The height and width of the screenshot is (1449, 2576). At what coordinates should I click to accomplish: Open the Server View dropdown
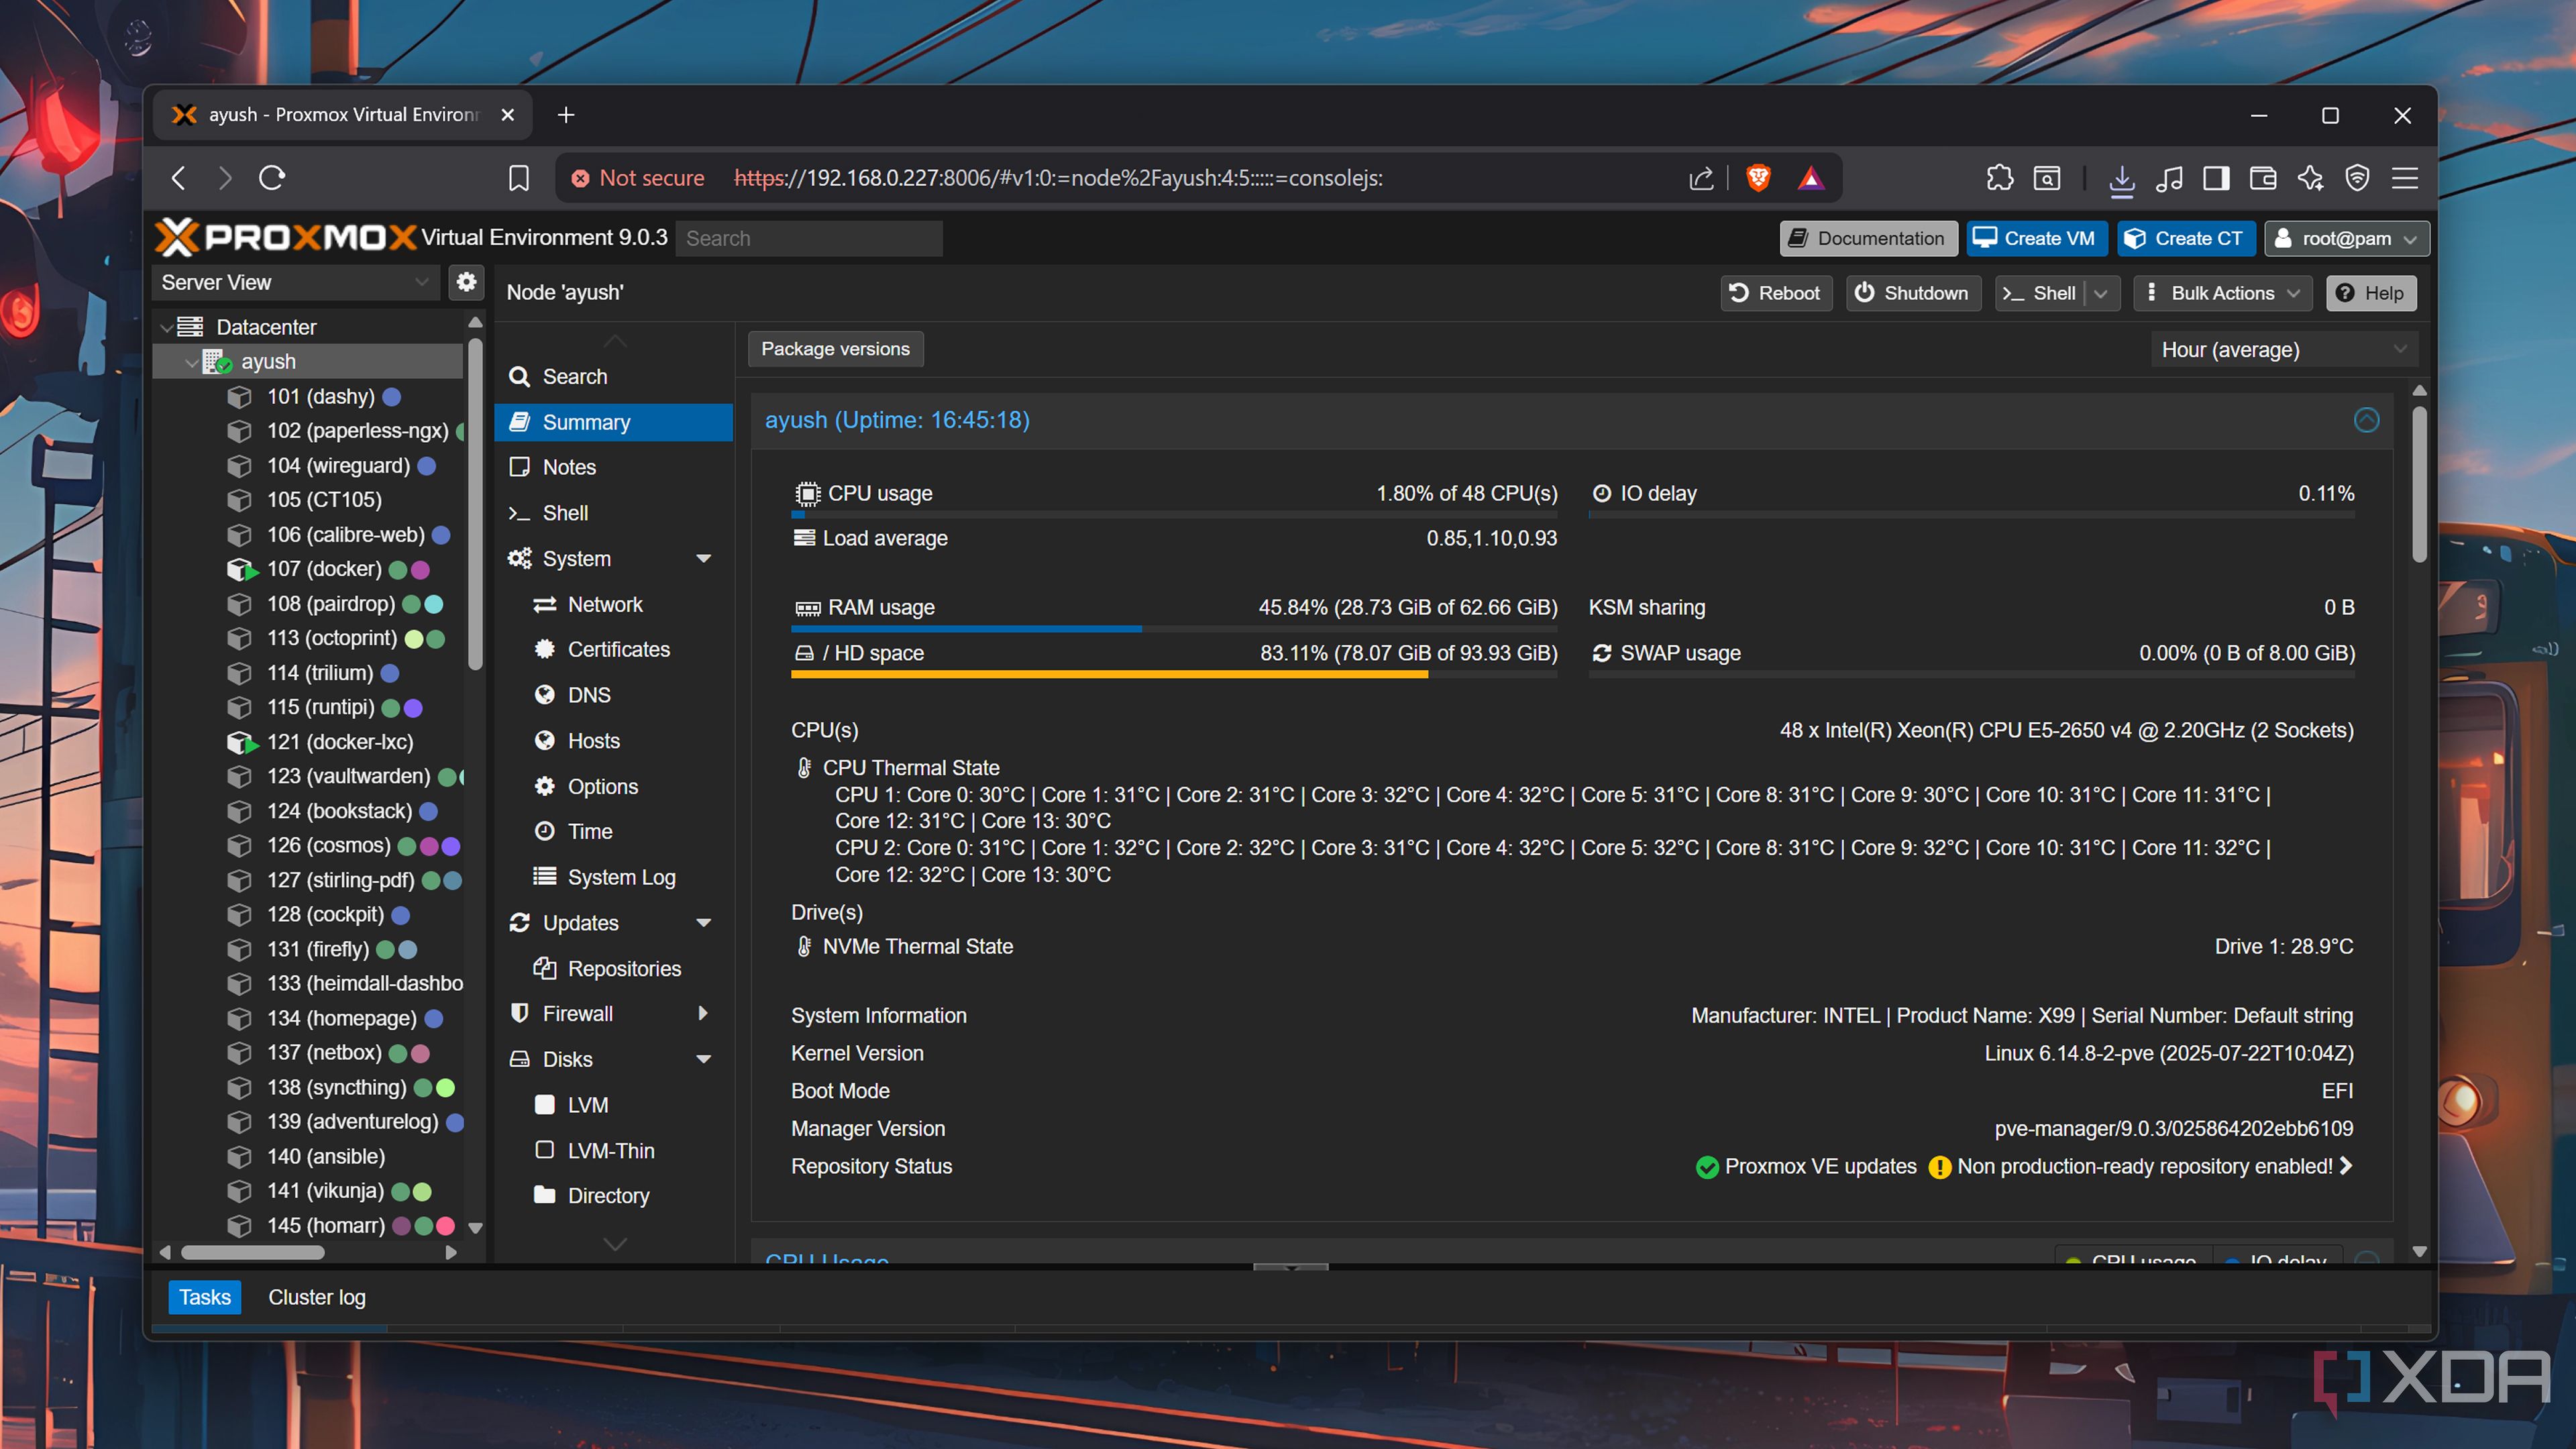296,283
